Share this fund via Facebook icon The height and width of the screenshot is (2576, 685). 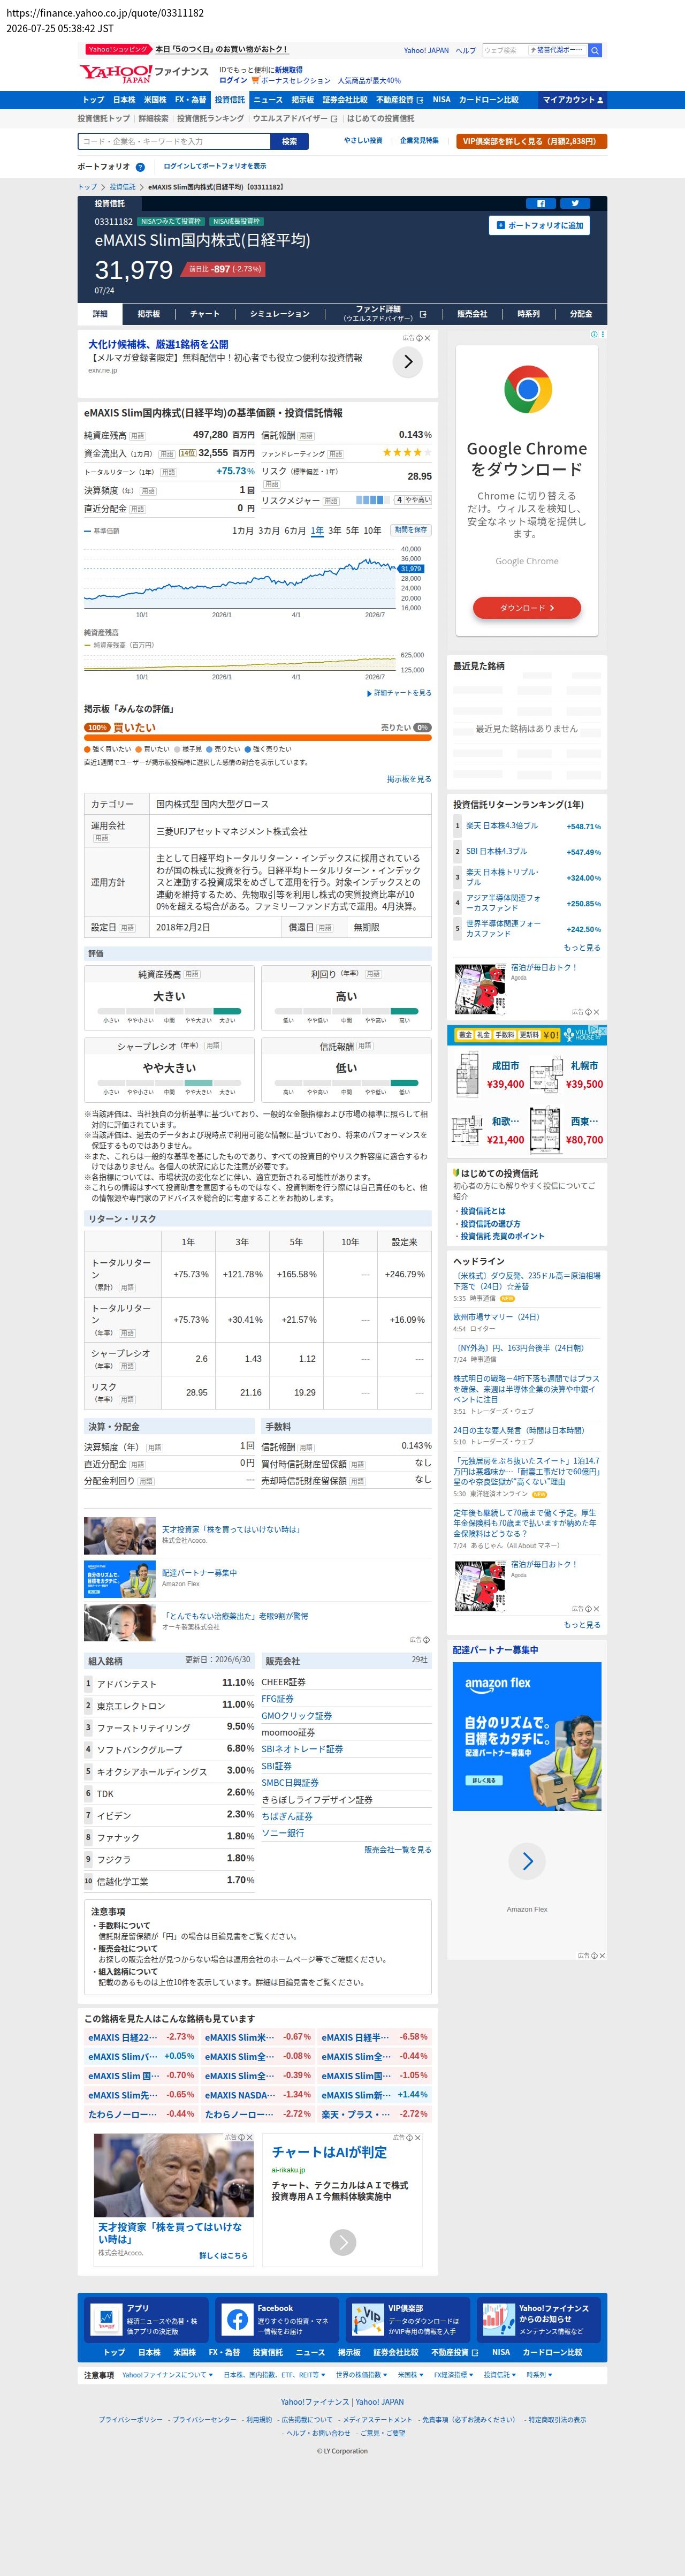tap(541, 203)
